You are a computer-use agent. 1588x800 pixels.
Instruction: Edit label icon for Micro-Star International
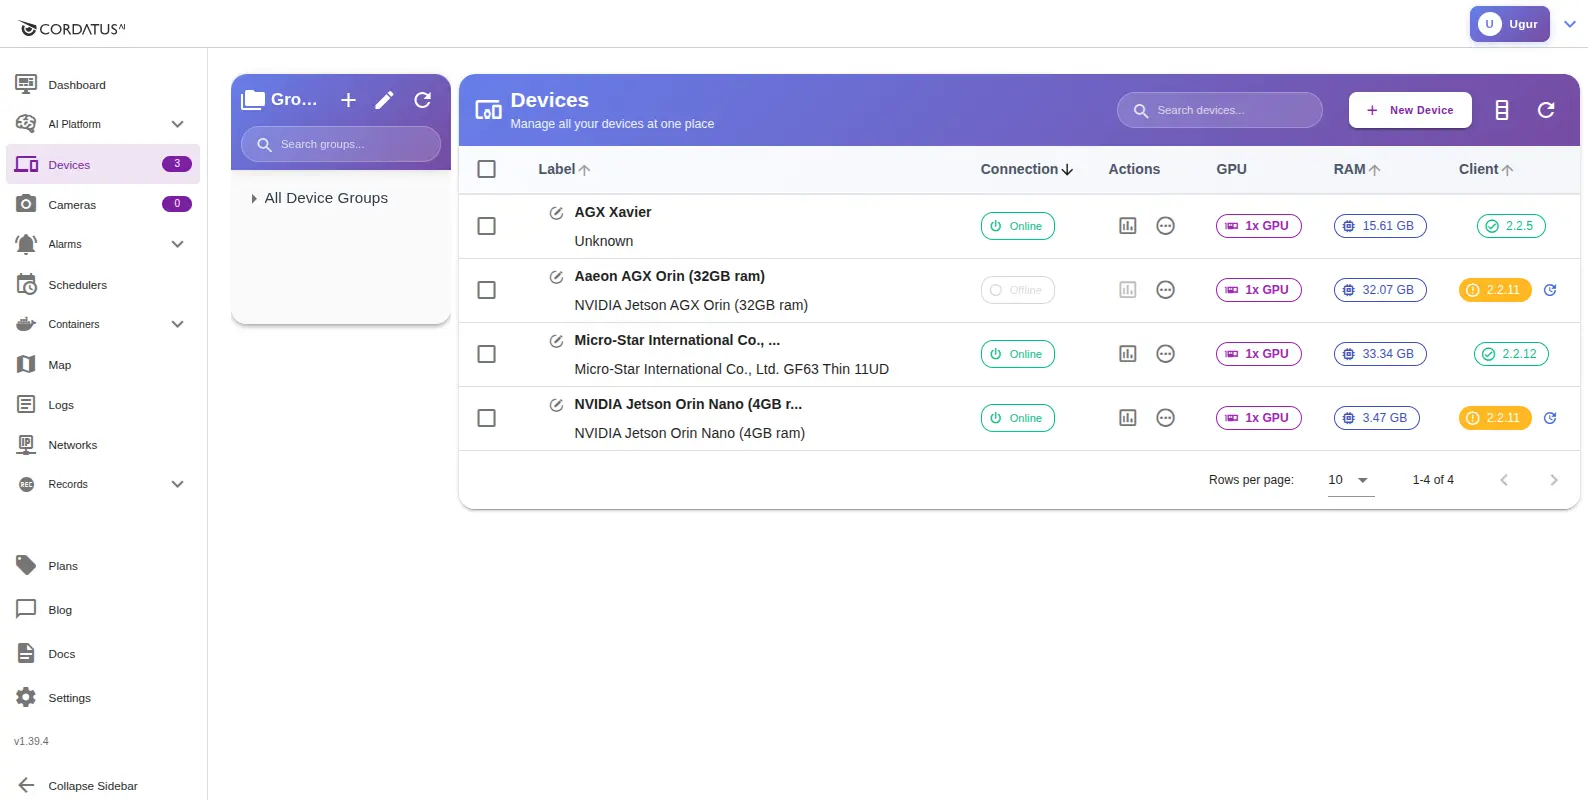coord(556,341)
